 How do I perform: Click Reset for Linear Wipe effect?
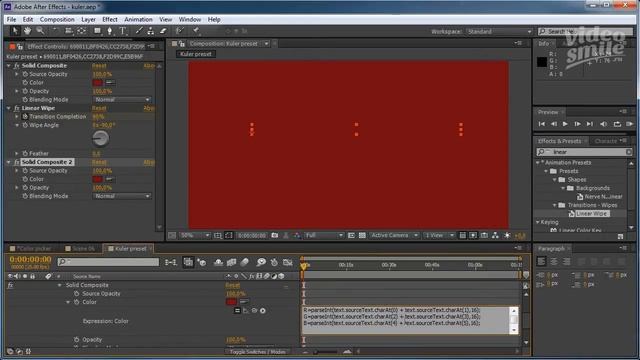pos(99,108)
